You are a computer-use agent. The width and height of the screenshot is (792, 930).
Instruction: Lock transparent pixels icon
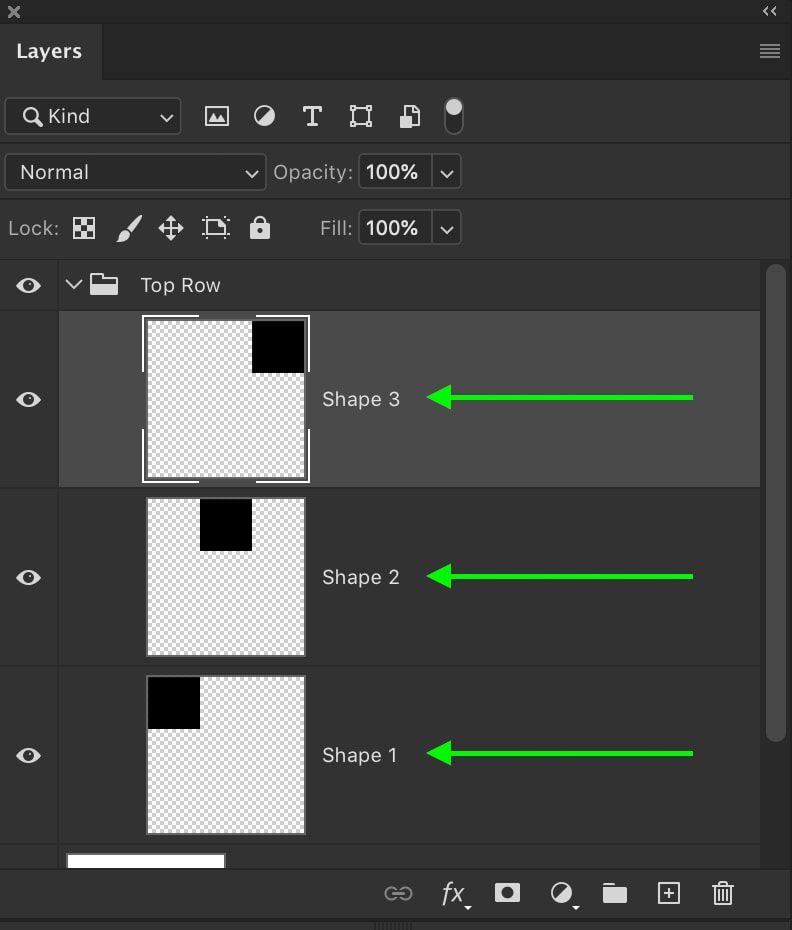pos(84,228)
